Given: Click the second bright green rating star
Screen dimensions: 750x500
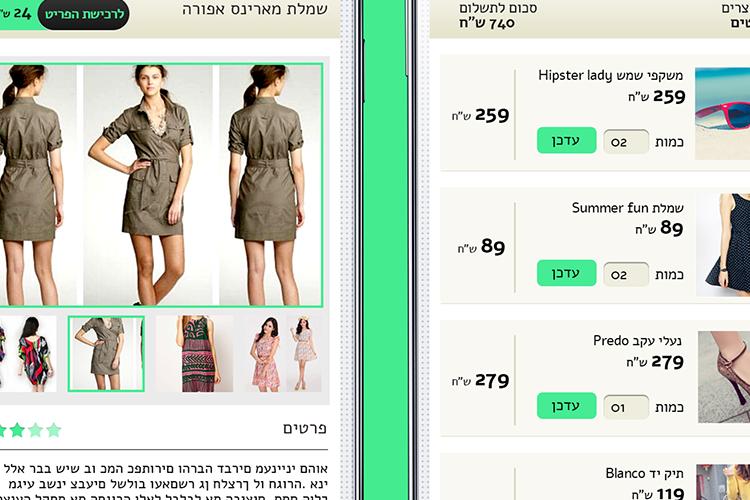Looking at the screenshot, I should 17,430.
